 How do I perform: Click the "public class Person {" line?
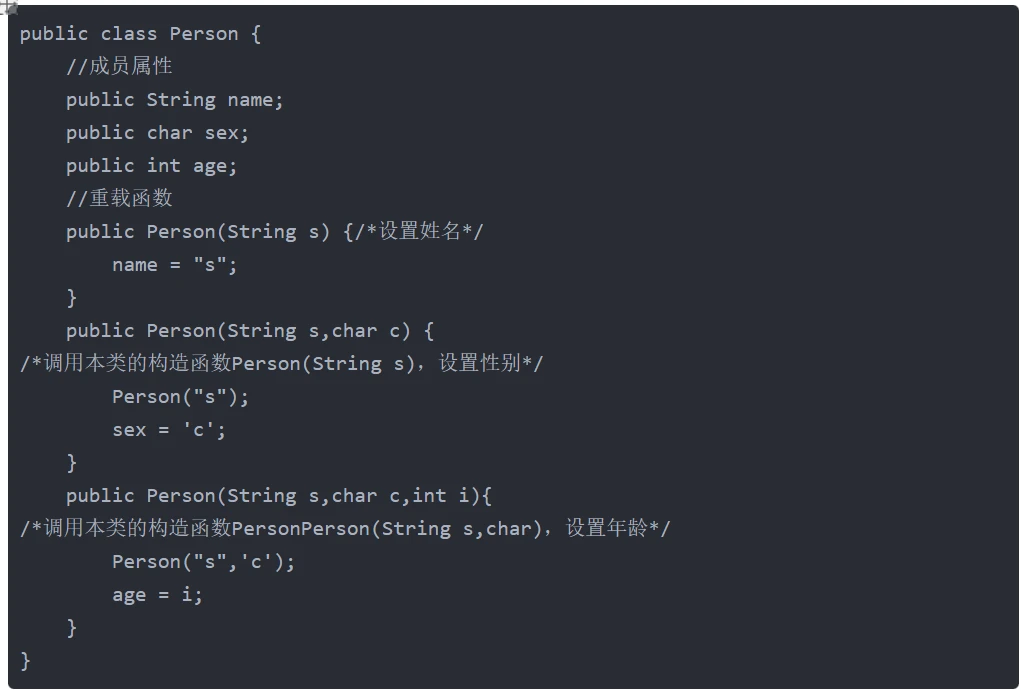tap(140, 34)
